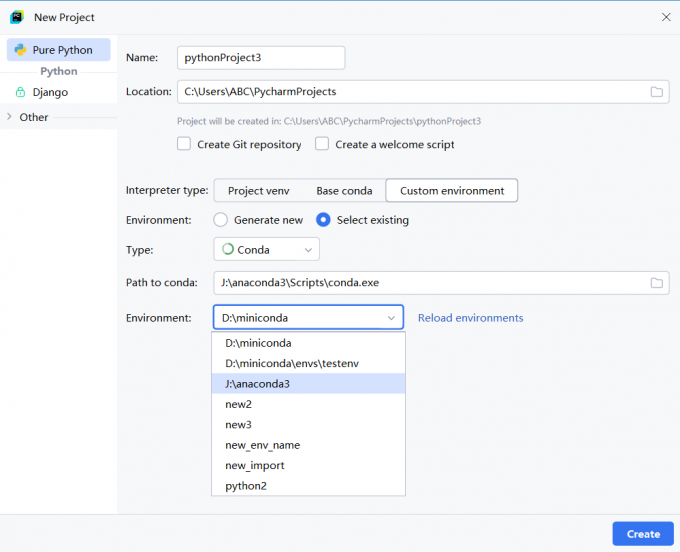The height and width of the screenshot is (552, 680).
Task: Pick new_env_name environment option
Action: (308, 445)
